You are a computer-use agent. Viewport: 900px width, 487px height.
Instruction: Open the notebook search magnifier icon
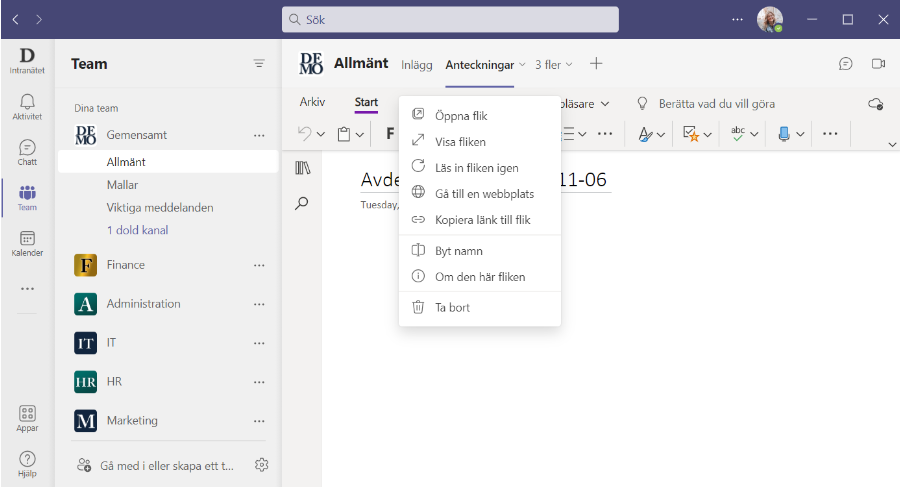(x=302, y=203)
